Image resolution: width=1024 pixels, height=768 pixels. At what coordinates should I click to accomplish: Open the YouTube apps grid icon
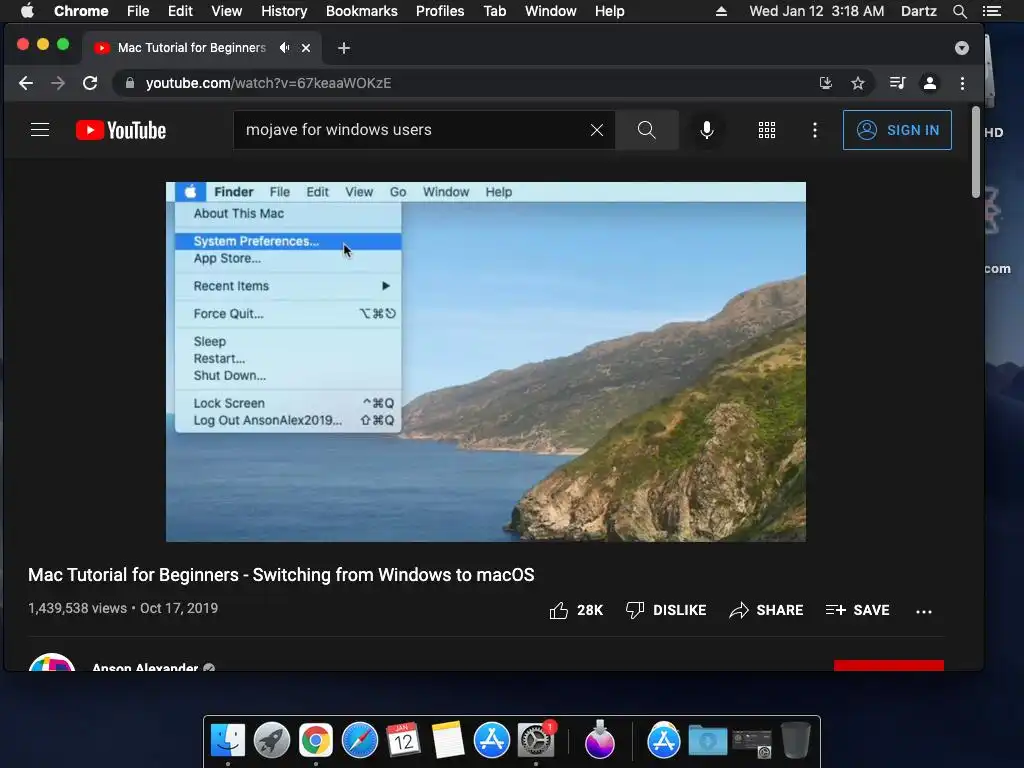coord(767,130)
